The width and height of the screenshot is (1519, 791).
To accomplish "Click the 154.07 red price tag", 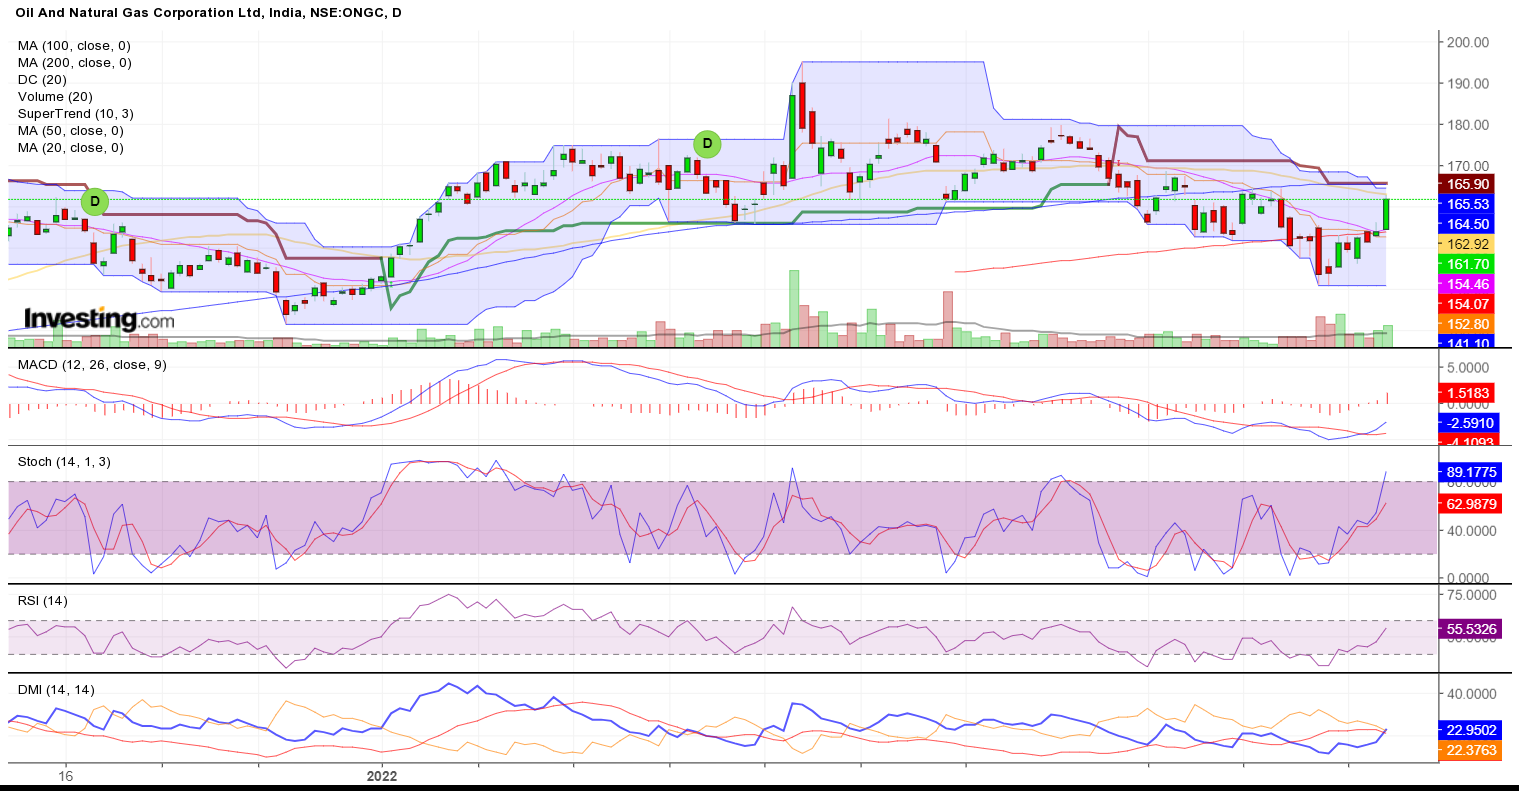I will [1468, 304].
